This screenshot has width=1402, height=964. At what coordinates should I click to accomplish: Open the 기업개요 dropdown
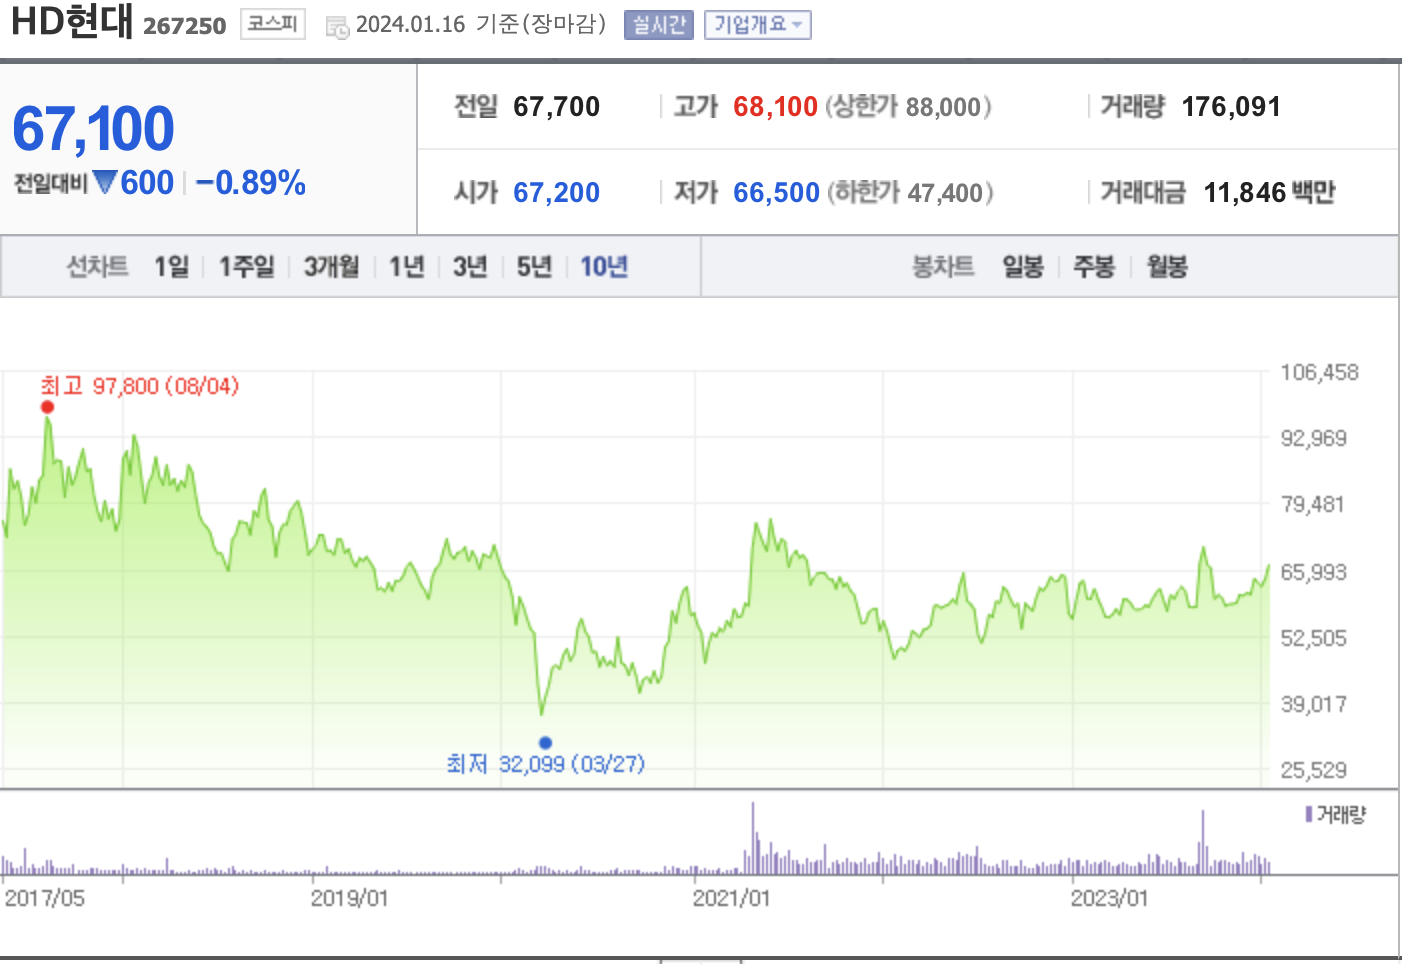[758, 25]
